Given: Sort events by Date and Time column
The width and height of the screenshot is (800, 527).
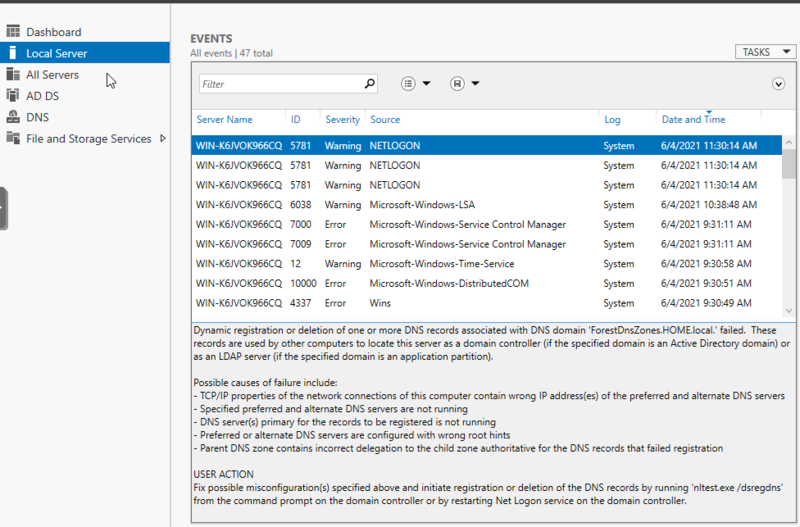Looking at the screenshot, I should point(693,120).
